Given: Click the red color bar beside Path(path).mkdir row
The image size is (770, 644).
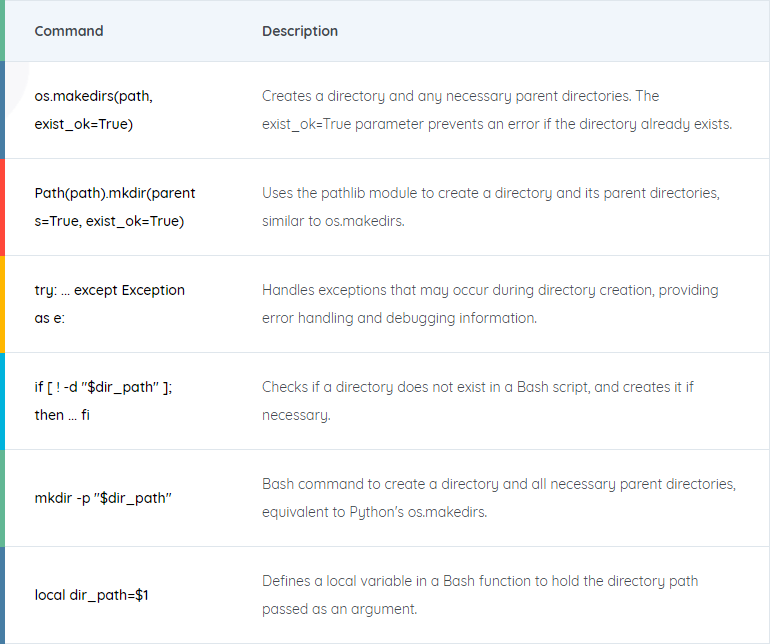Looking at the screenshot, I should 2,207.
